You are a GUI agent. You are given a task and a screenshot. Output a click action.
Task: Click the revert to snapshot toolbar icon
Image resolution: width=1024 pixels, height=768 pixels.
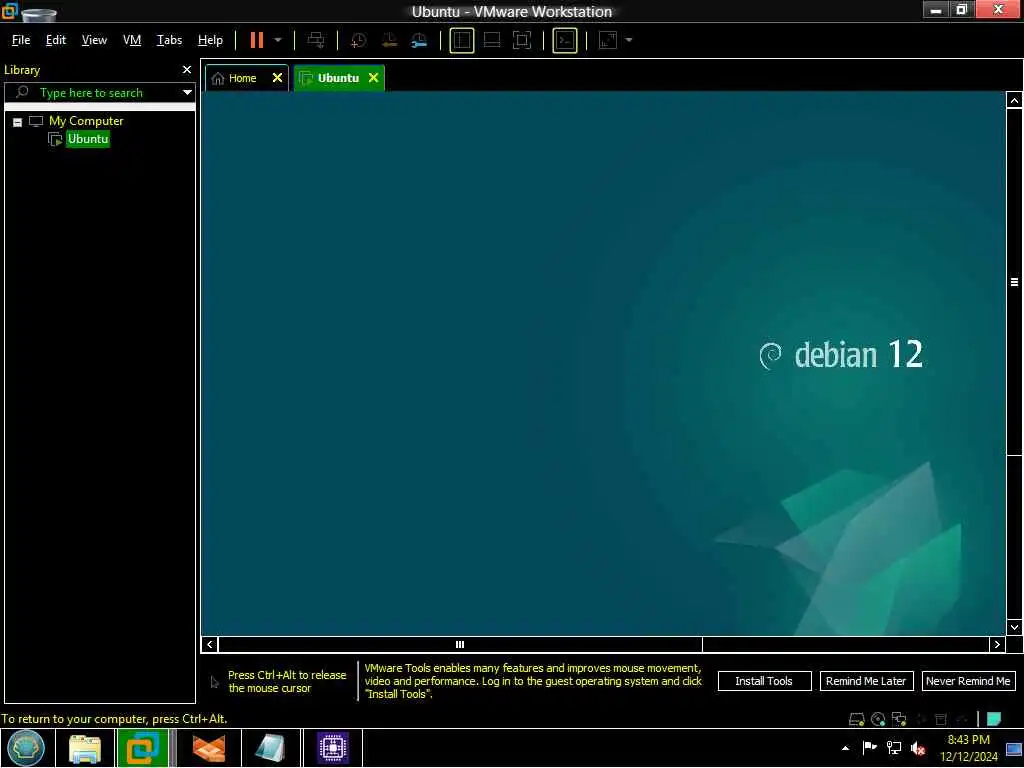(x=389, y=40)
